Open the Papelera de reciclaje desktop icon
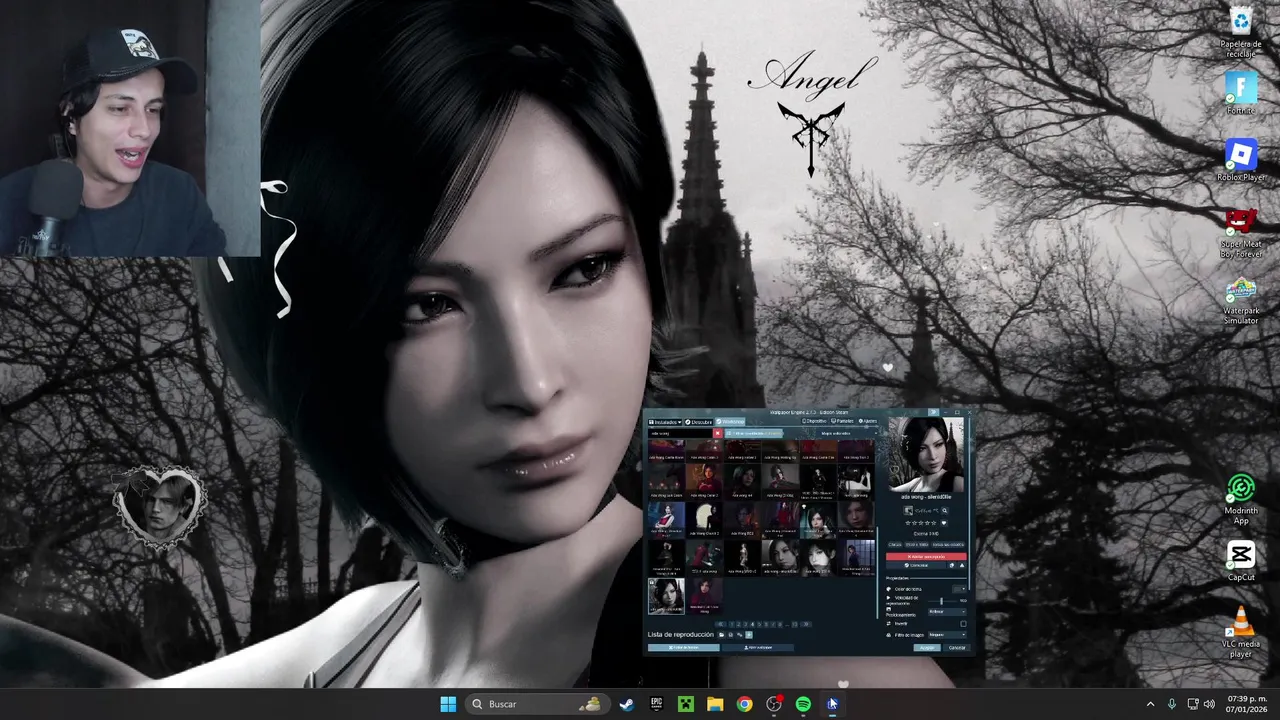The height and width of the screenshot is (720, 1280). click(x=1241, y=32)
